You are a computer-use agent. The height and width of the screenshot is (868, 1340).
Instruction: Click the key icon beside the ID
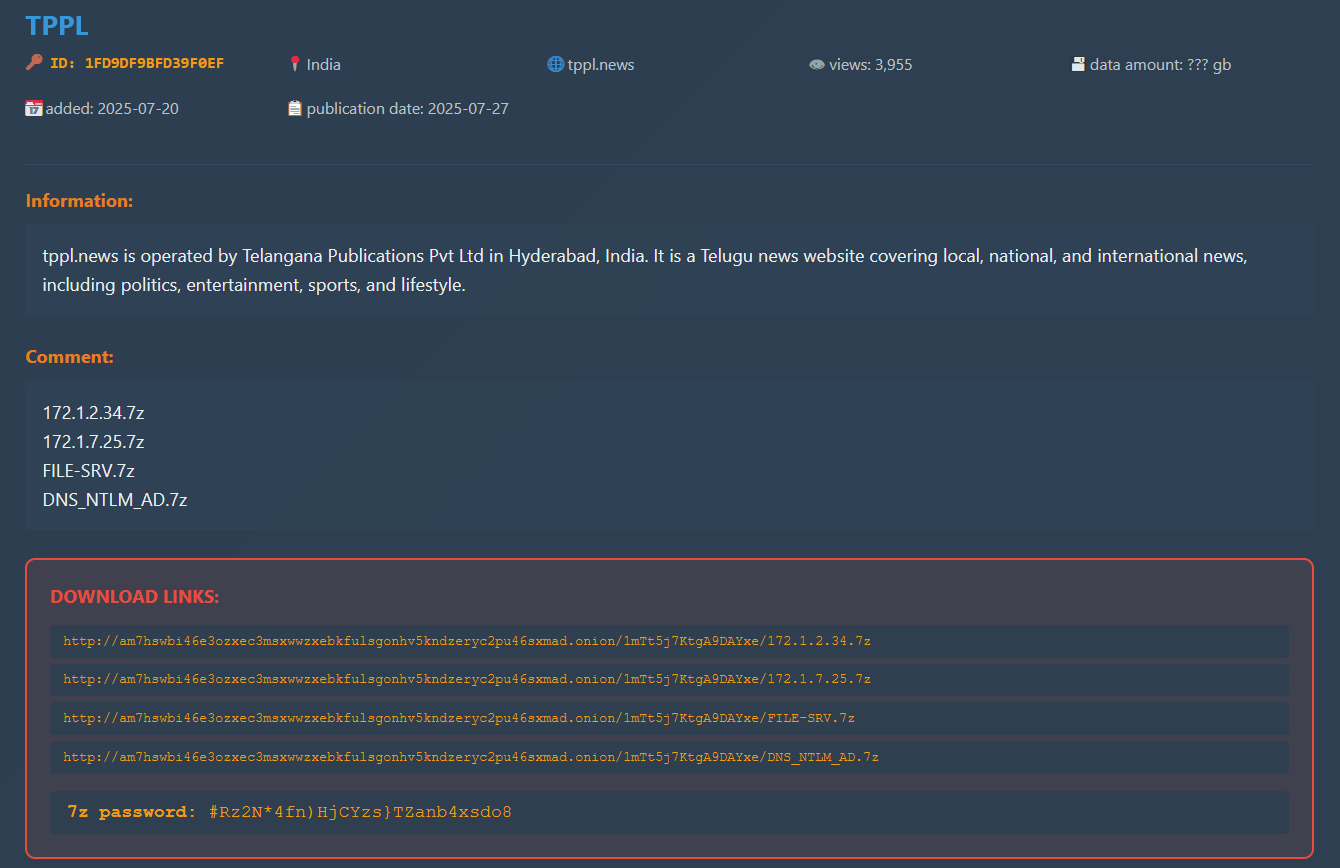click(x=34, y=63)
